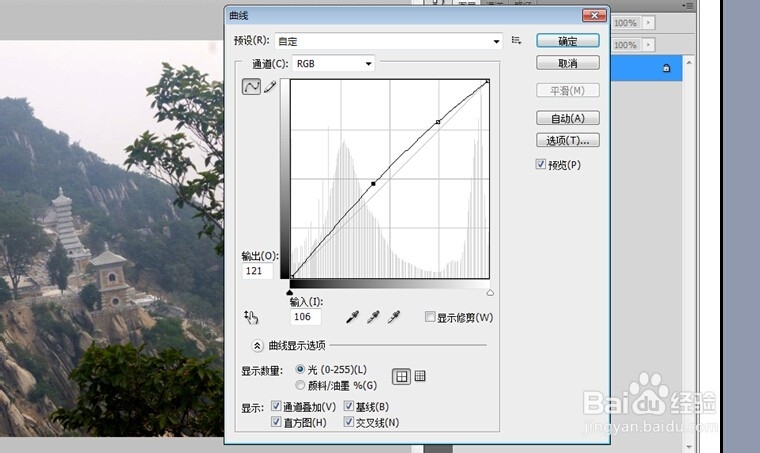Click the 选项(T)... options button
This screenshot has width=760, height=453.
[568, 140]
